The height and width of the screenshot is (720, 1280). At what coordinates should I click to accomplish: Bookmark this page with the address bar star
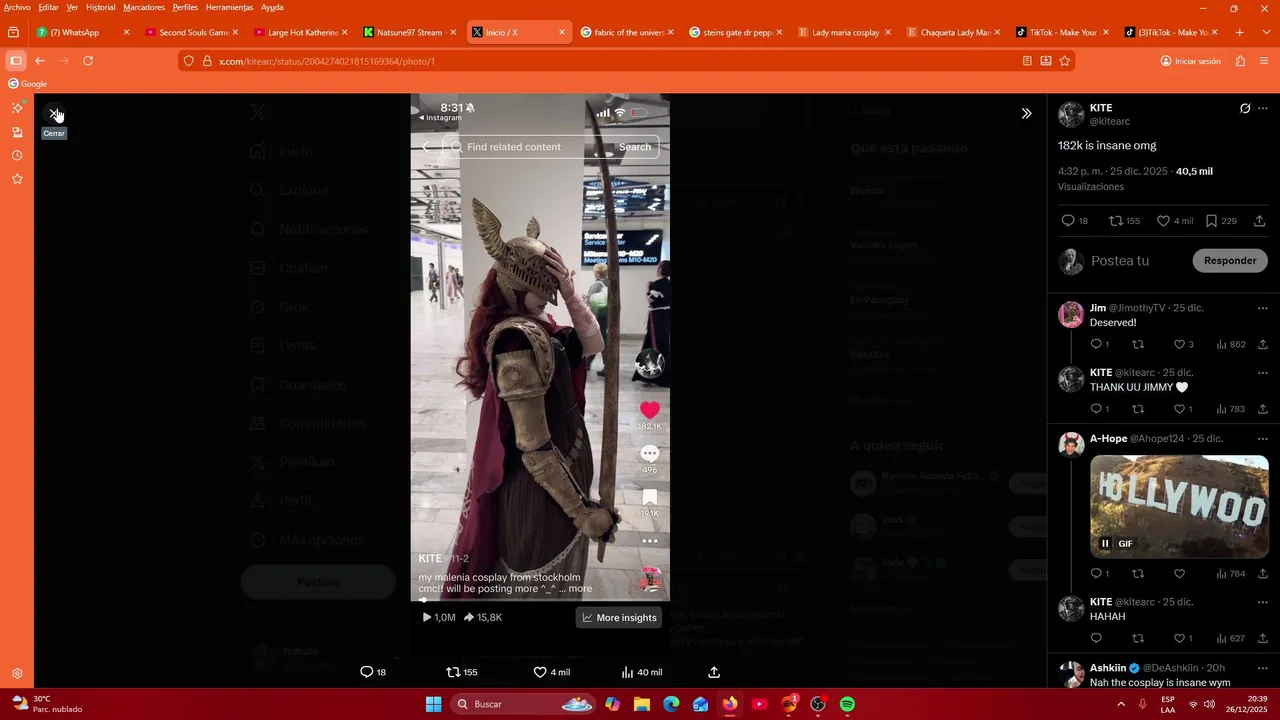pos(1065,61)
